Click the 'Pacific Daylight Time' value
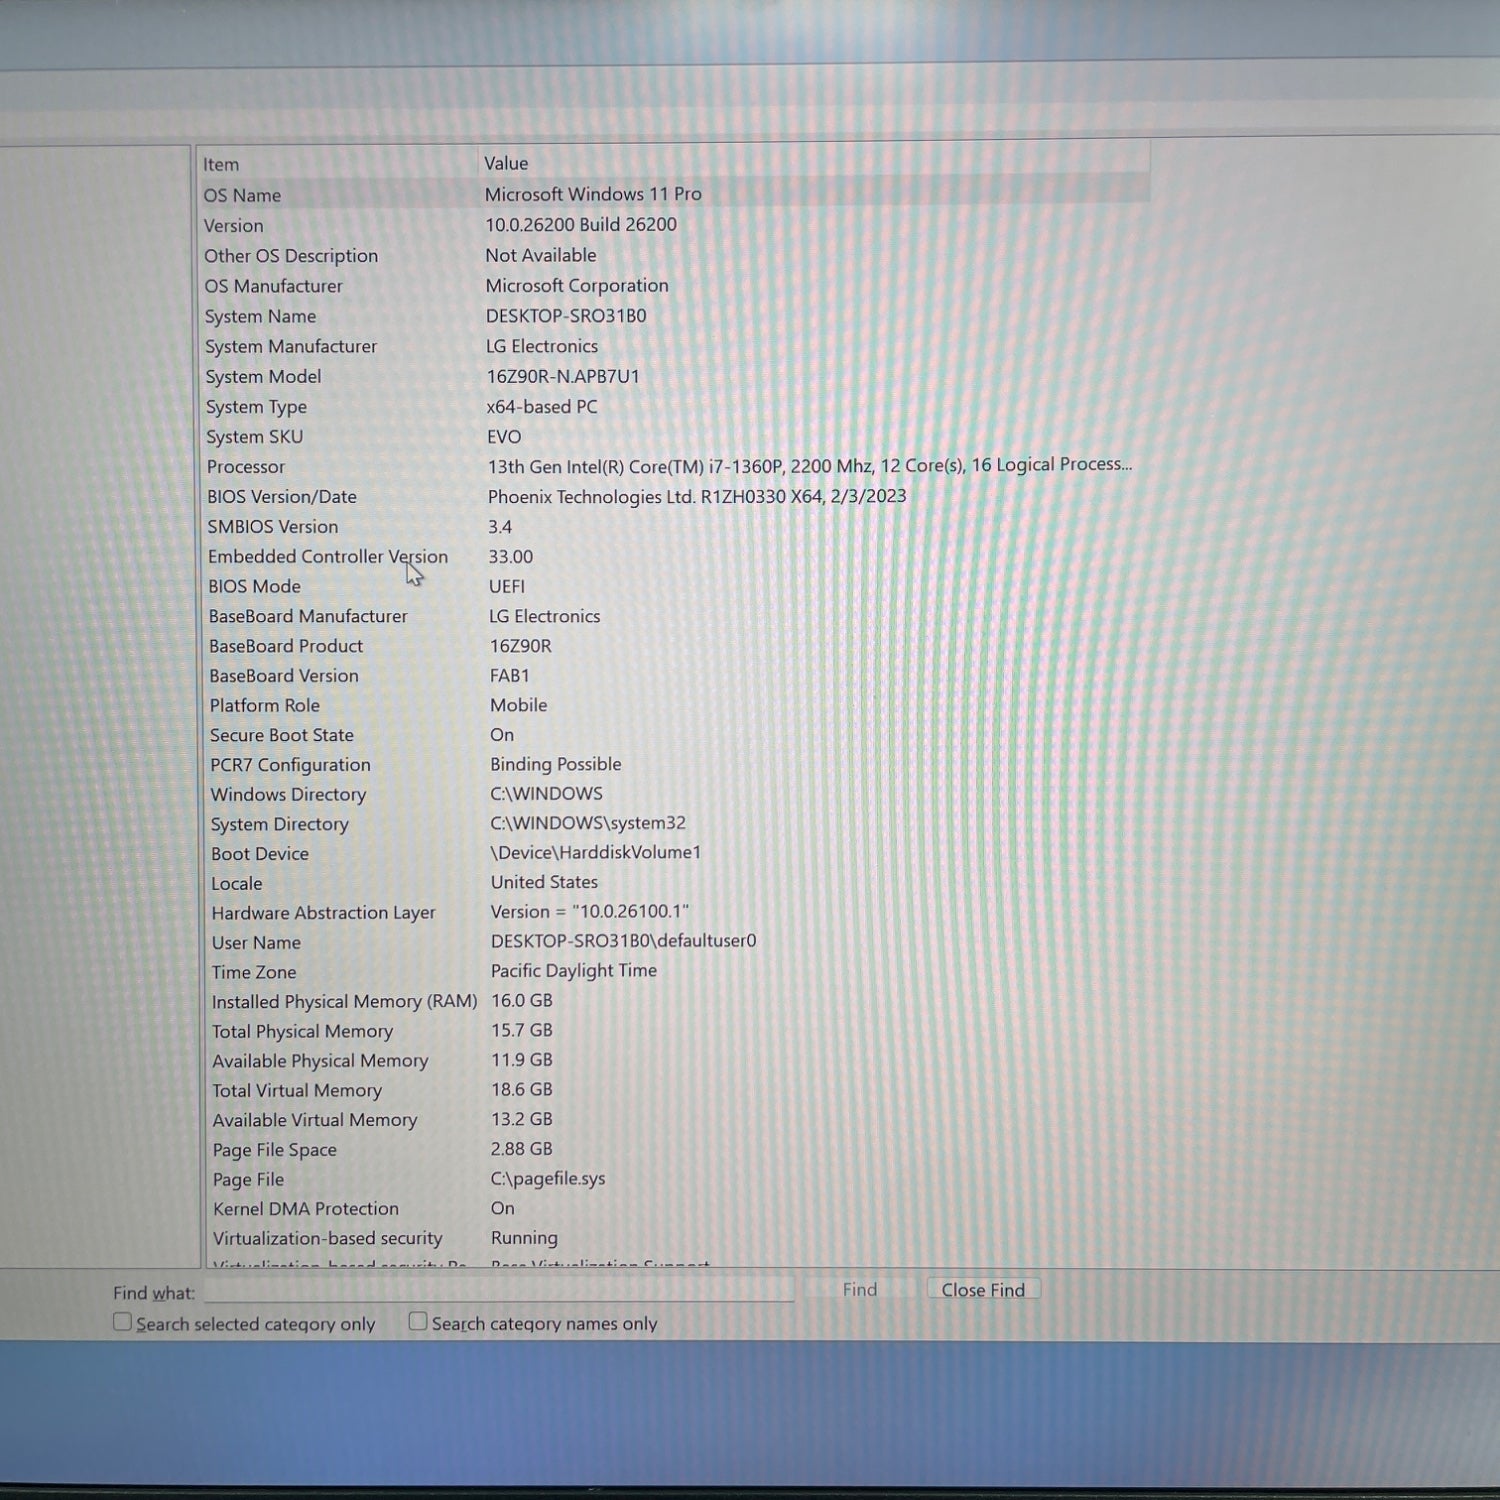 [574, 971]
